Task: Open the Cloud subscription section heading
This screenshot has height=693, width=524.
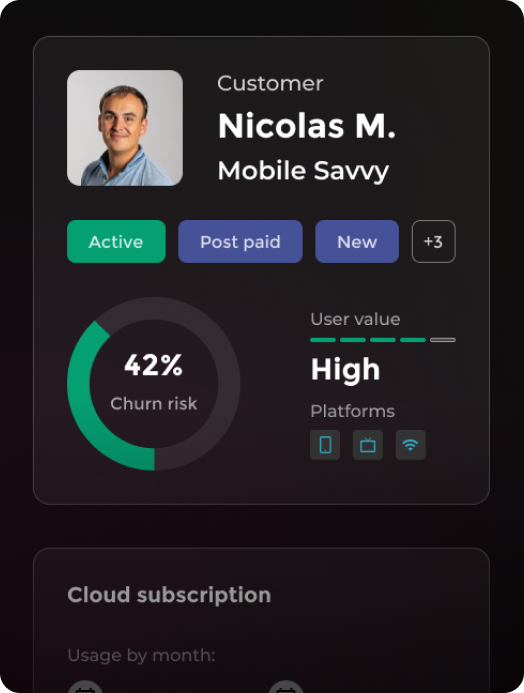Action: pyautogui.click(x=169, y=595)
